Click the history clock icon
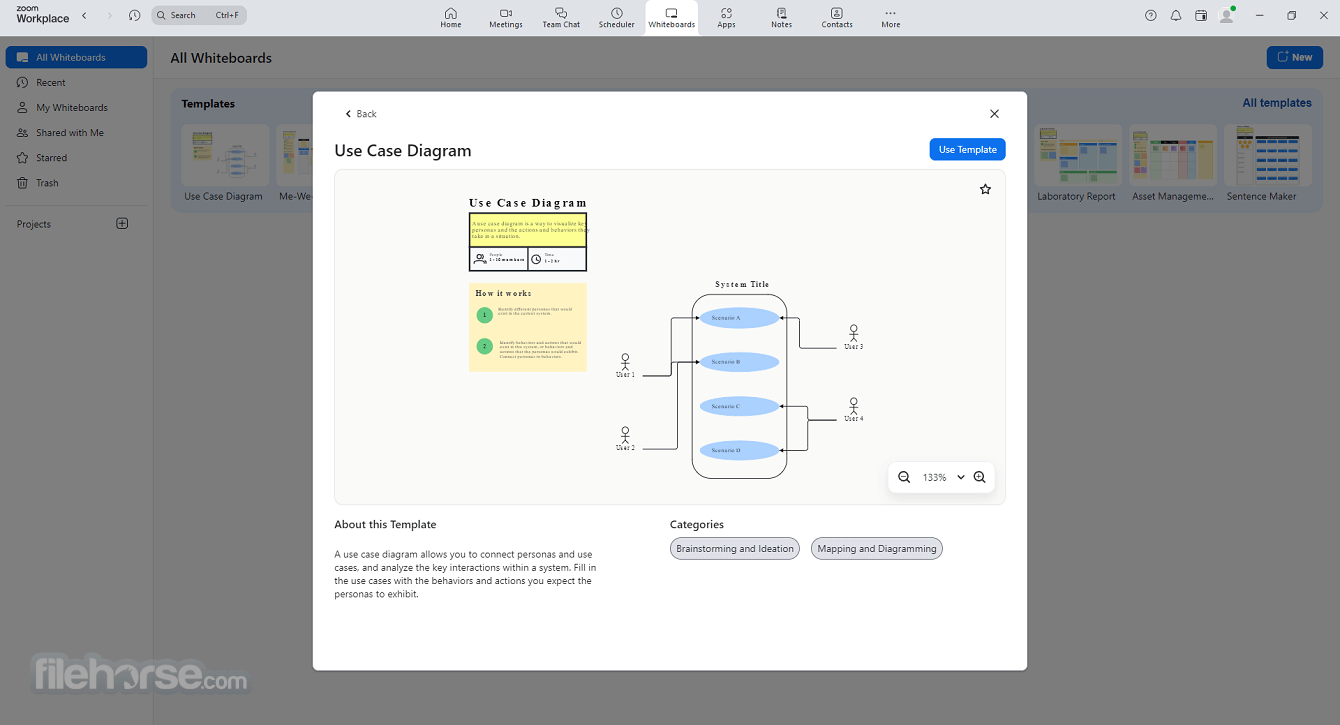Image resolution: width=1340 pixels, height=725 pixels. [x=135, y=15]
